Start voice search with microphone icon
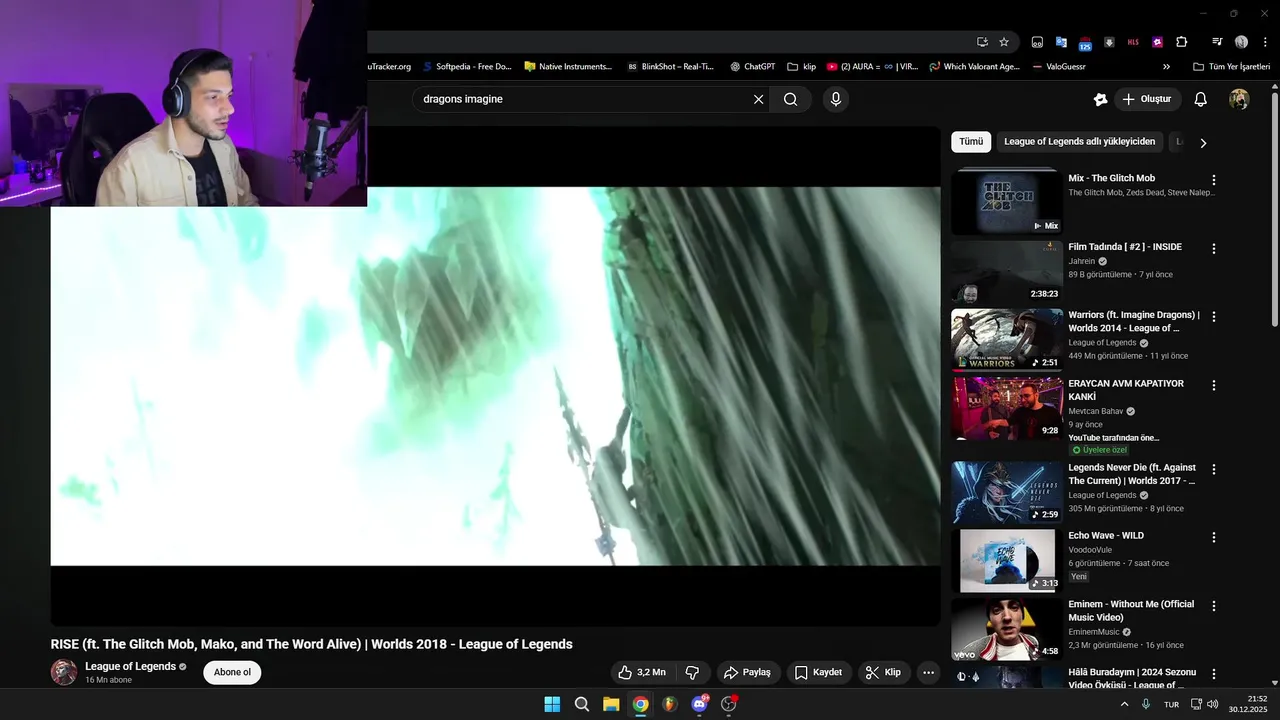 tap(835, 99)
